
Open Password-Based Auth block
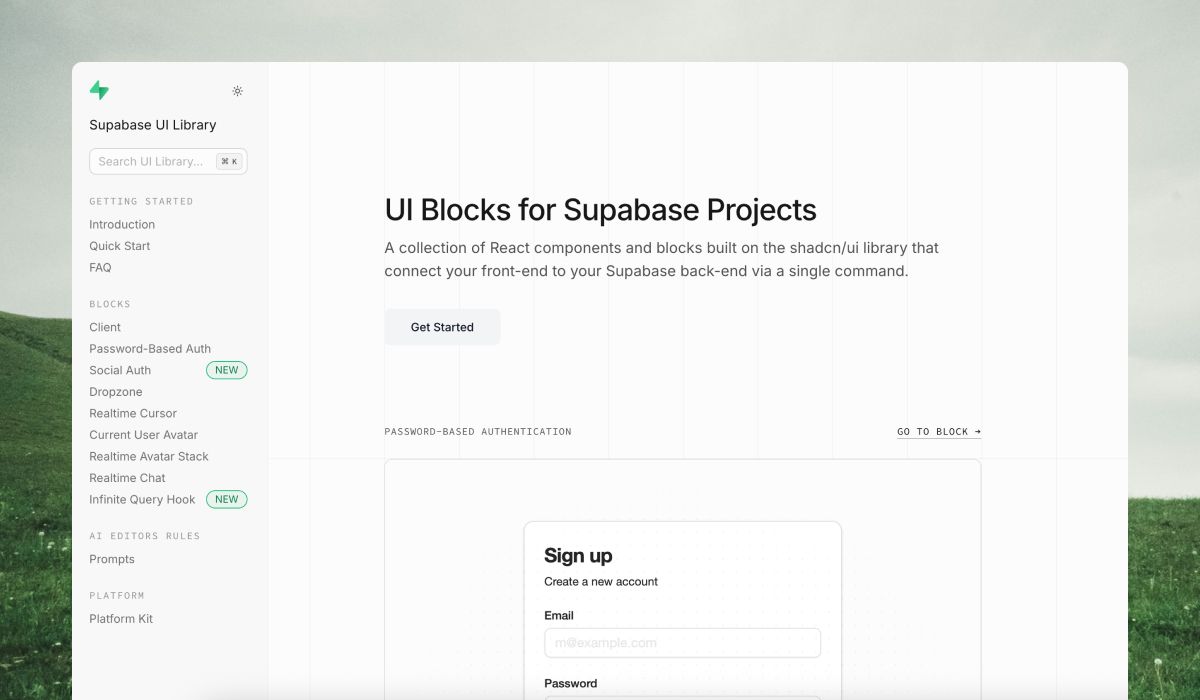pyautogui.click(x=150, y=348)
